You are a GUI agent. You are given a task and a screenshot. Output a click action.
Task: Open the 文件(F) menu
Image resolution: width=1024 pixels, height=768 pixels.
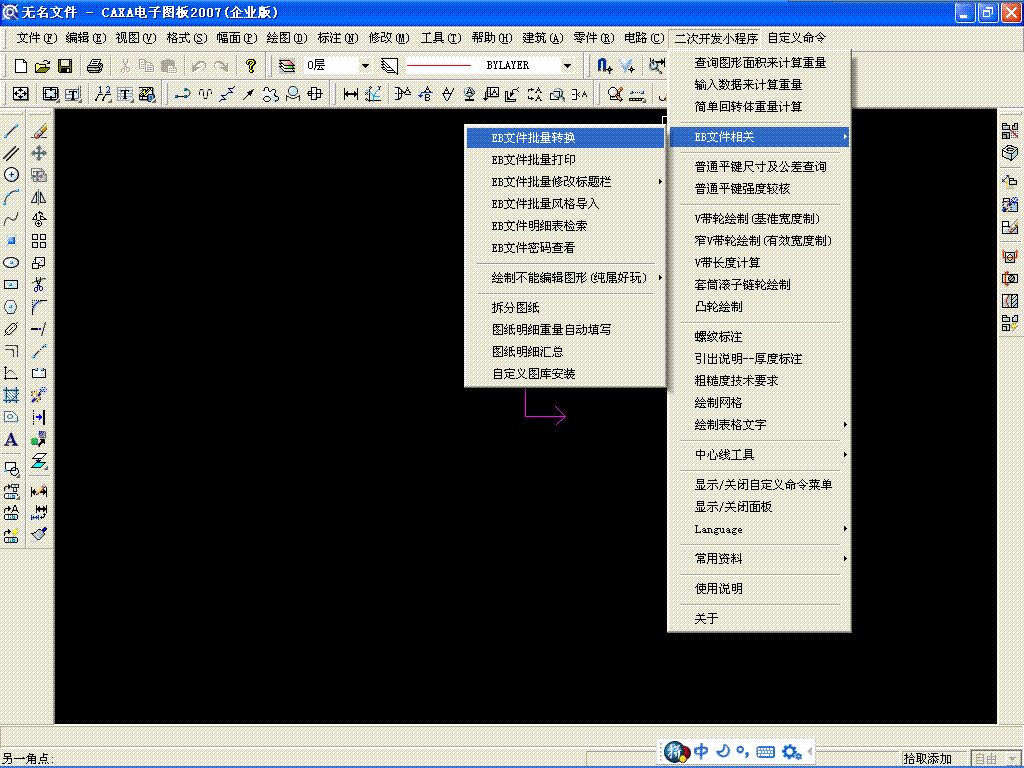click(x=37, y=38)
